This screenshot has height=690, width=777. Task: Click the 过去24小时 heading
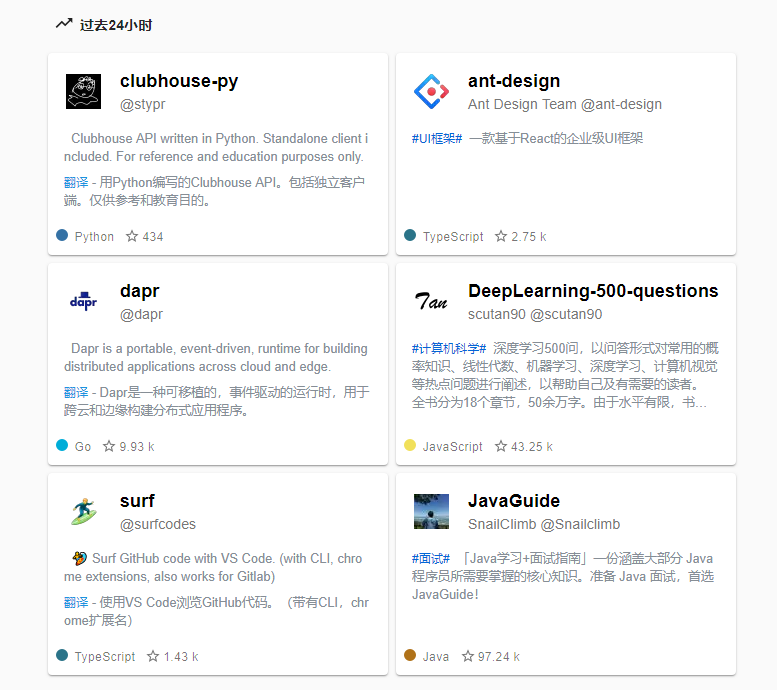pyautogui.click(x=116, y=25)
